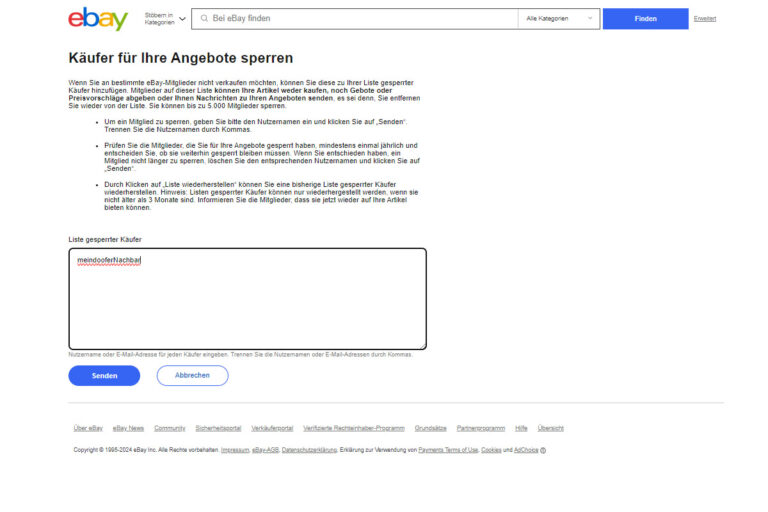The height and width of the screenshot is (512, 768).
Task: Open the Verifizierte Rechteinhaber-Programm link
Action: (x=354, y=428)
